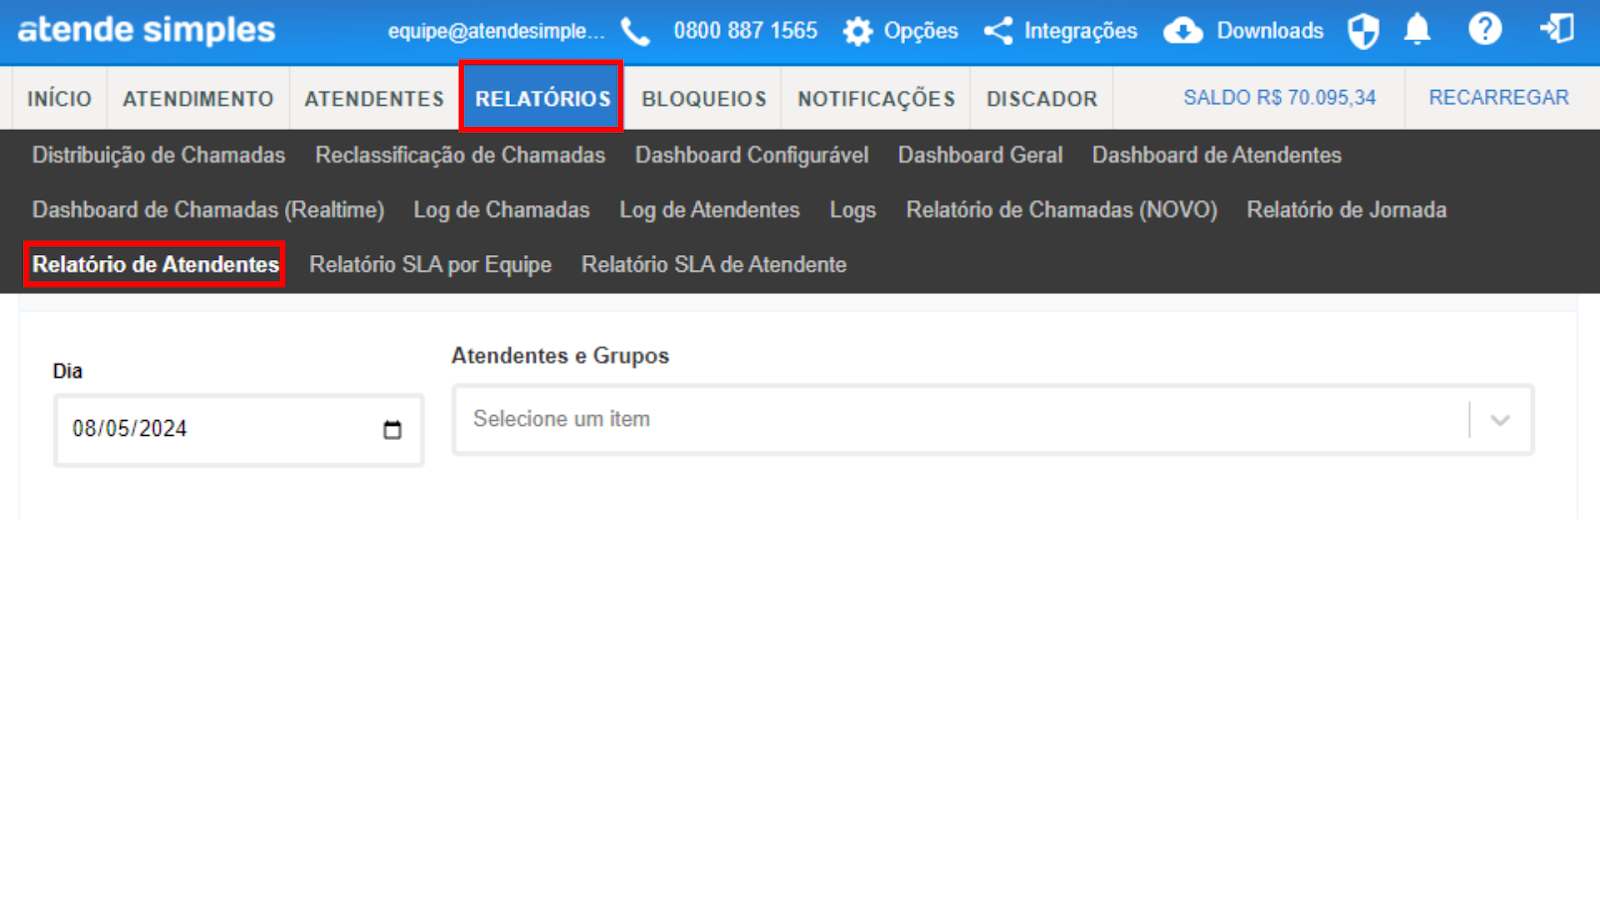Open the BLOQUEIOS tab
The image size is (1600, 900).
coord(704,99)
